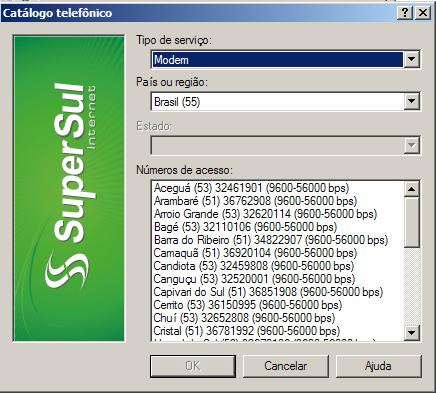Viewport: 436px width, 393px height.
Task: Select Canguçu (53) 32520001 access number
Action: coord(254,279)
